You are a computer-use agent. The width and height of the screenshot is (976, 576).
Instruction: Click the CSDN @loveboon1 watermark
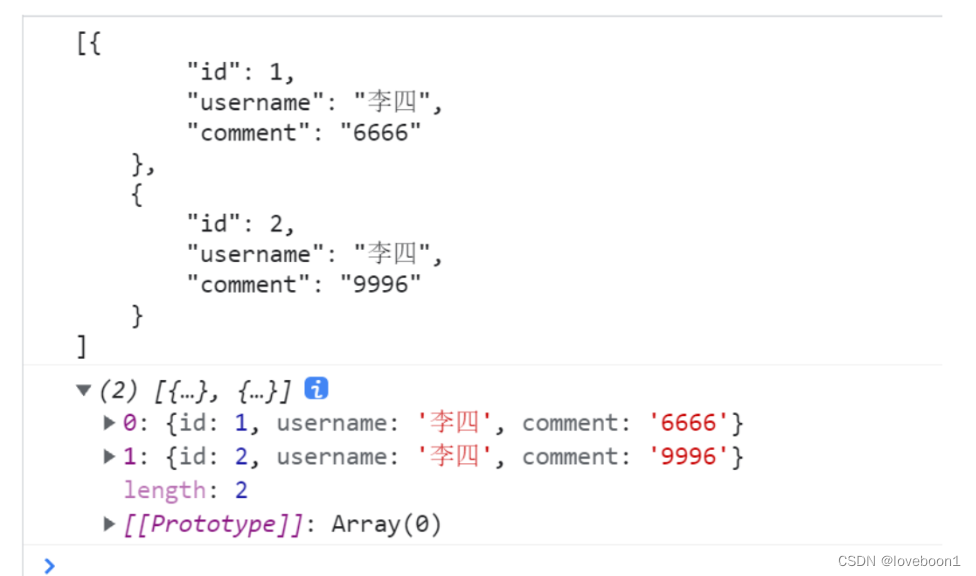tap(898, 561)
